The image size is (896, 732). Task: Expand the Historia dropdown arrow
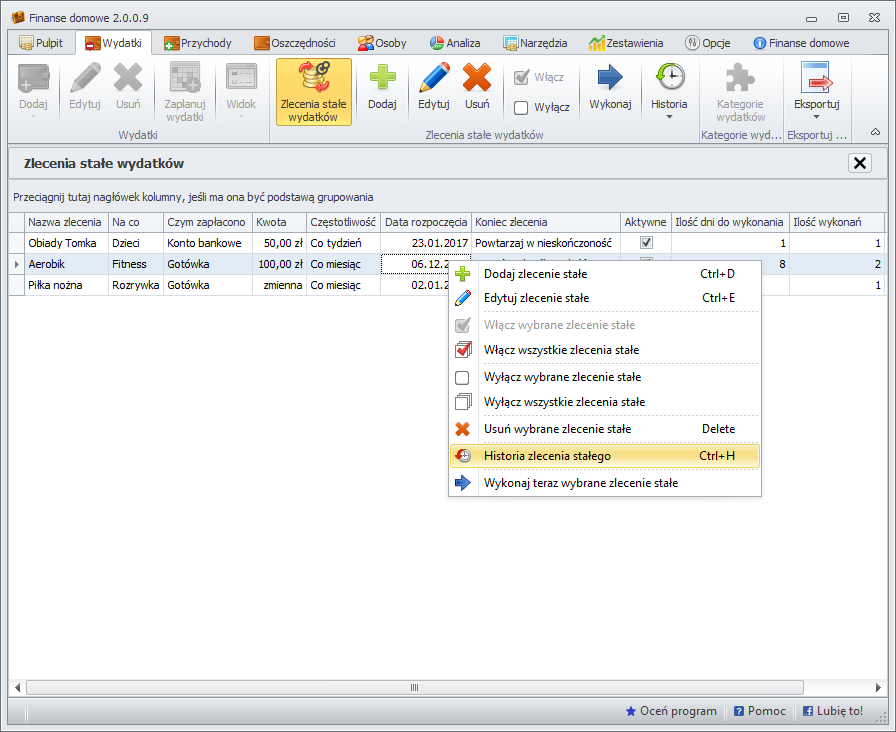point(669,117)
